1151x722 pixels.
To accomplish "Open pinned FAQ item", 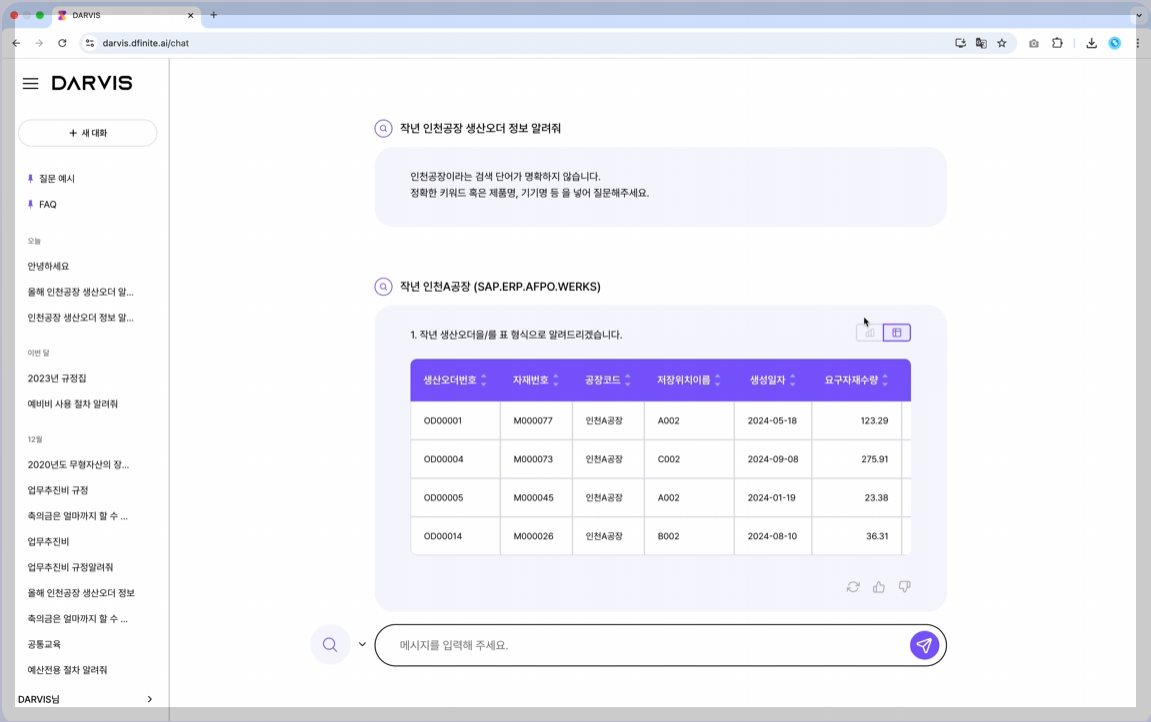I will [x=47, y=204].
